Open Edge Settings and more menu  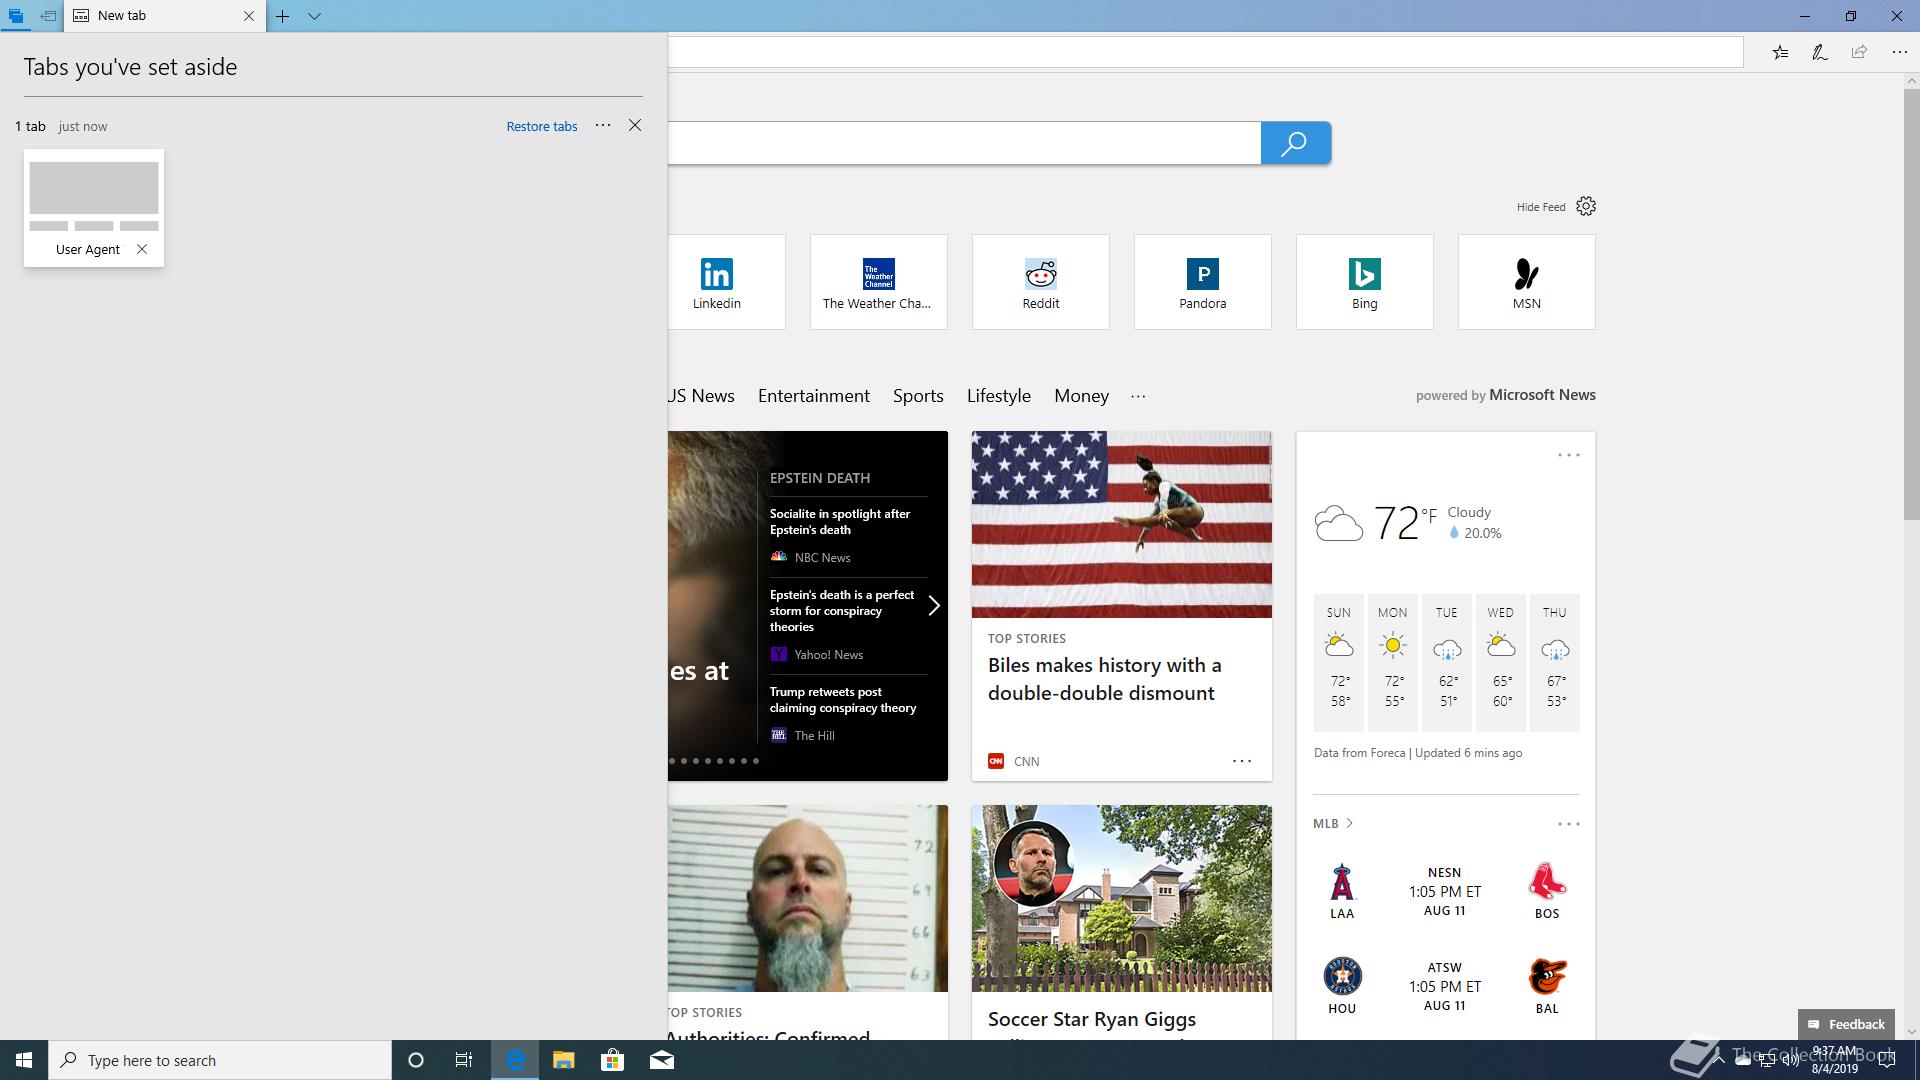(1899, 52)
